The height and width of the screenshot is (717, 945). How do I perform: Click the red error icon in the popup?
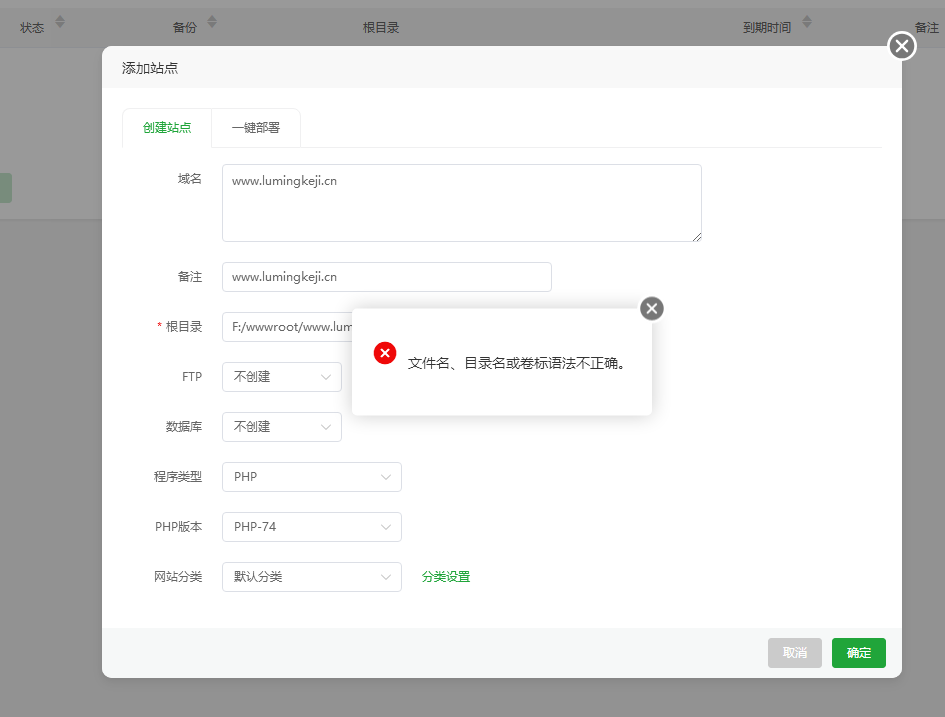click(x=385, y=353)
